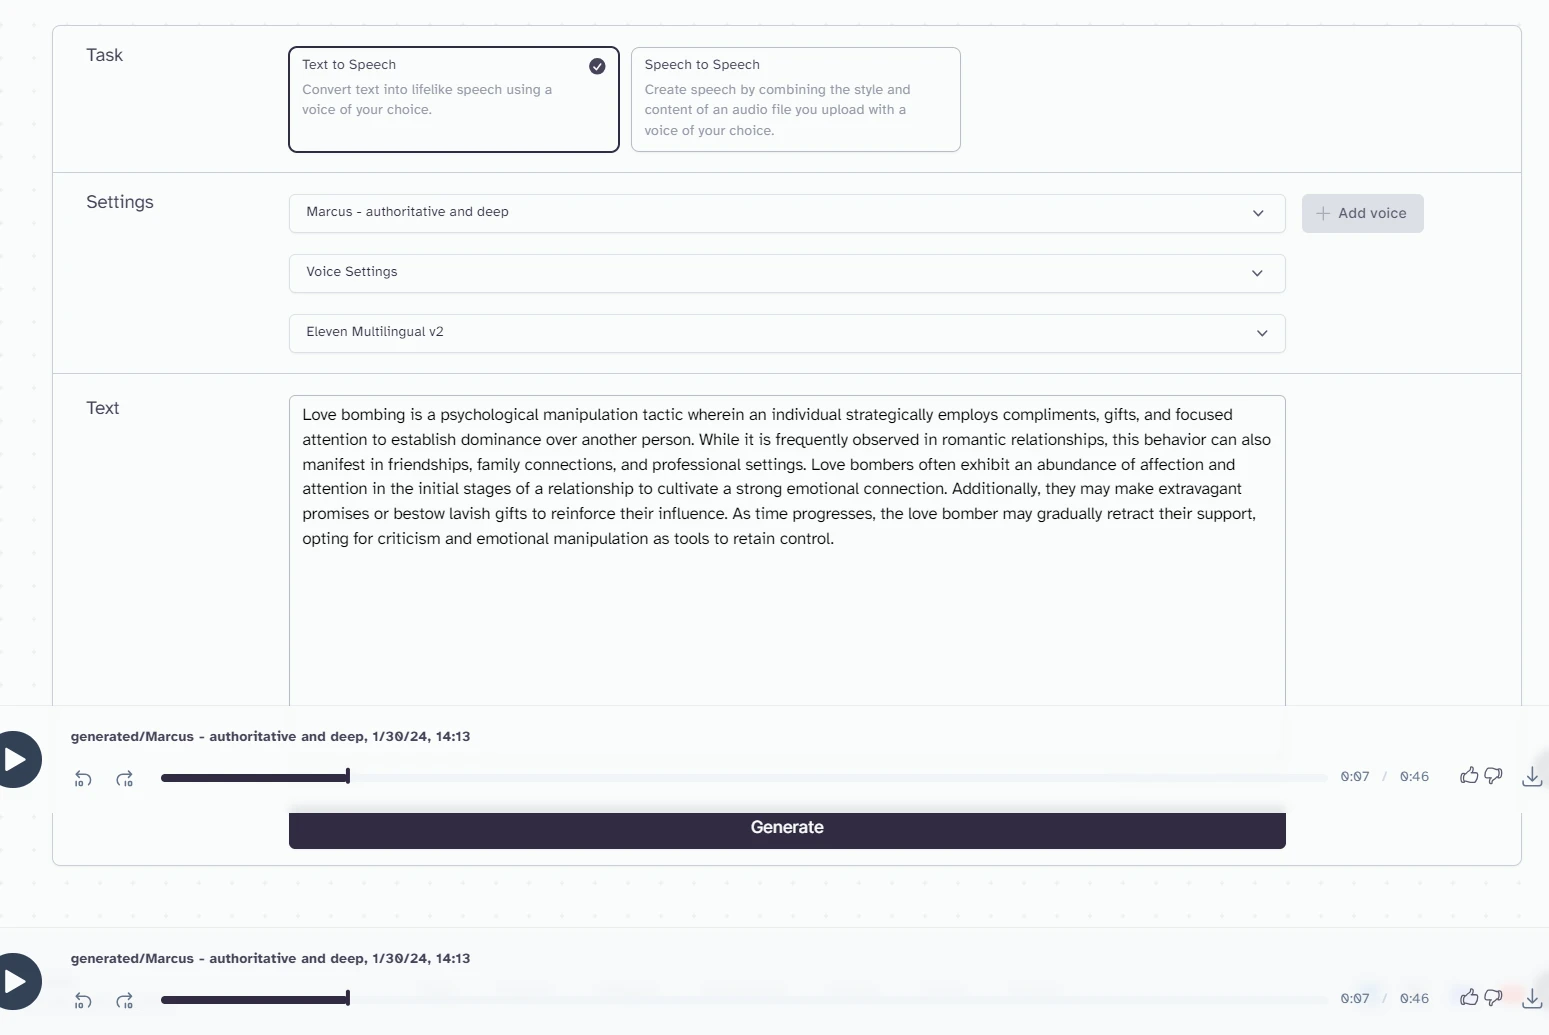1549x1035 pixels.
Task: Download the upper generated audio
Action: 1532,776
